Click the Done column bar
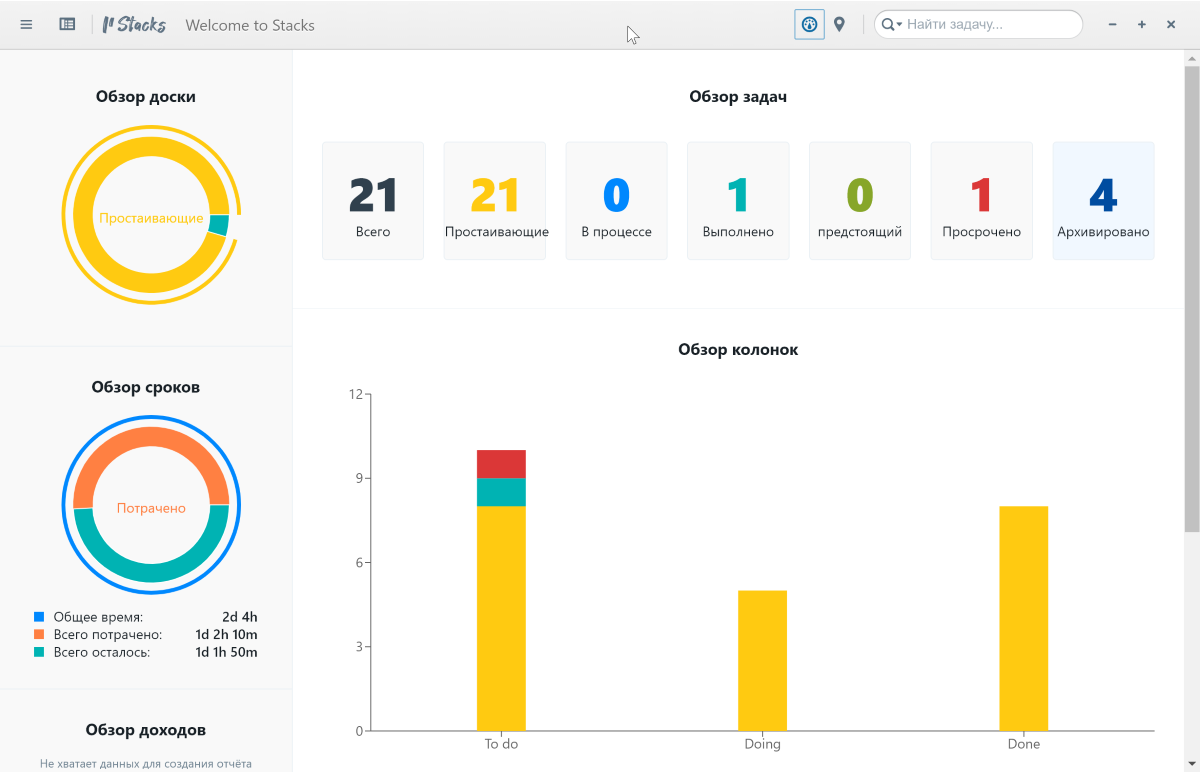This screenshot has width=1200, height=772. 1023,618
